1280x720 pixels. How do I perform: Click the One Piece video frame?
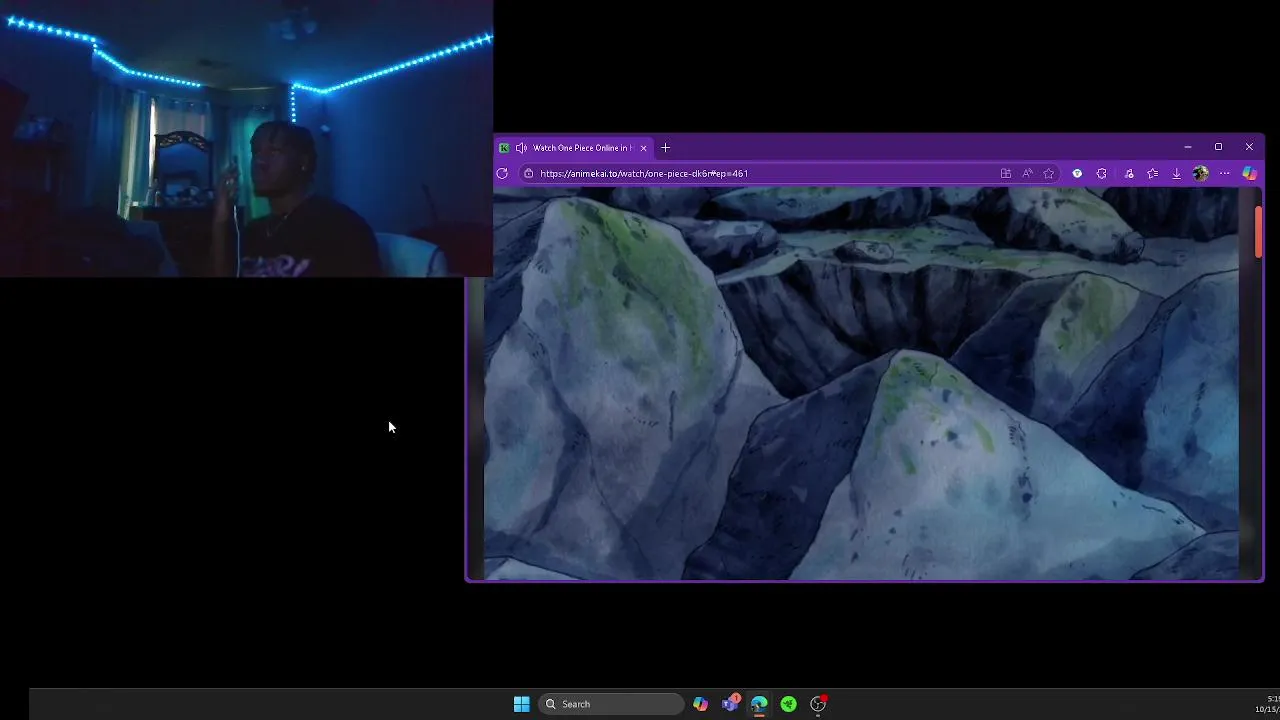click(861, 383)
